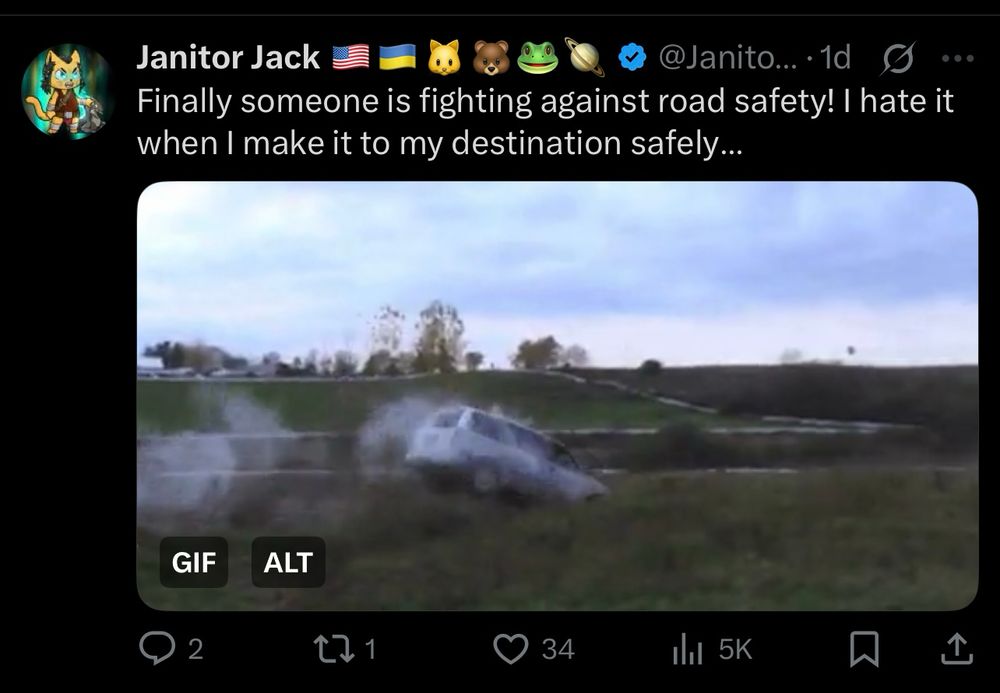Like the post with heart icon
The height and width of the screenshot is (693, 1000).
tap(511, 649)
